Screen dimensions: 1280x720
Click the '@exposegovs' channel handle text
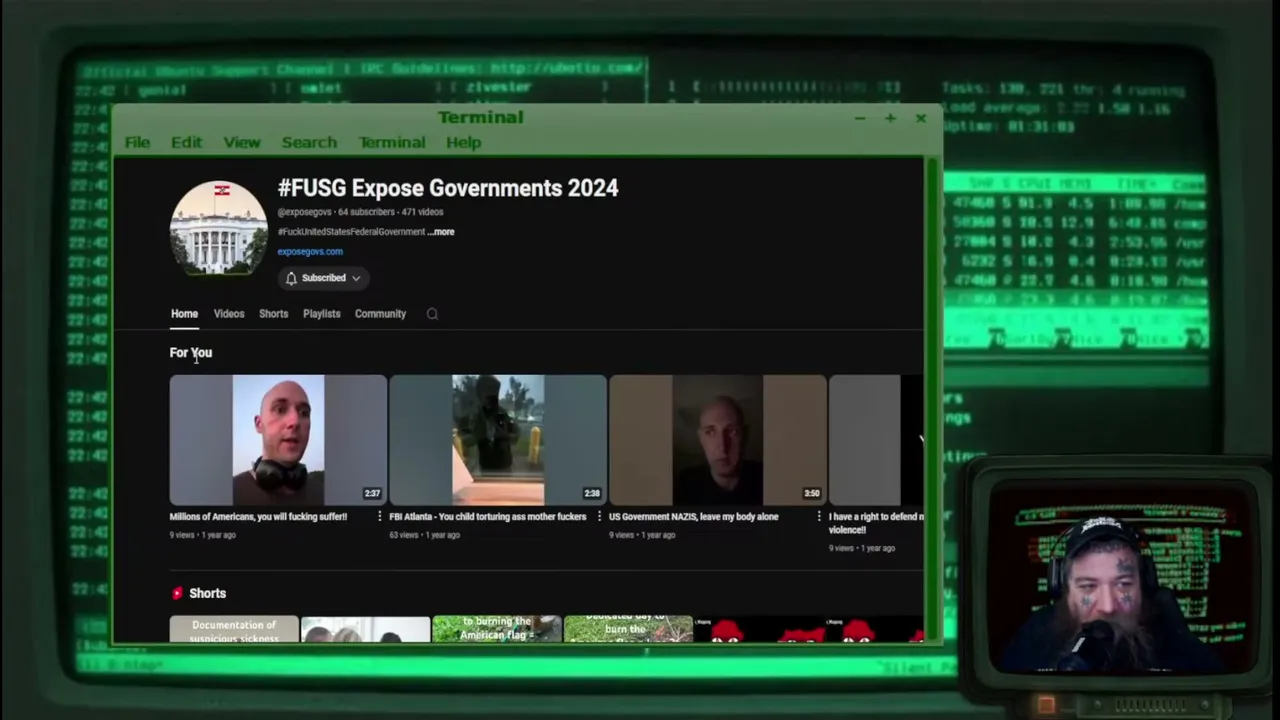click(304, 212)
